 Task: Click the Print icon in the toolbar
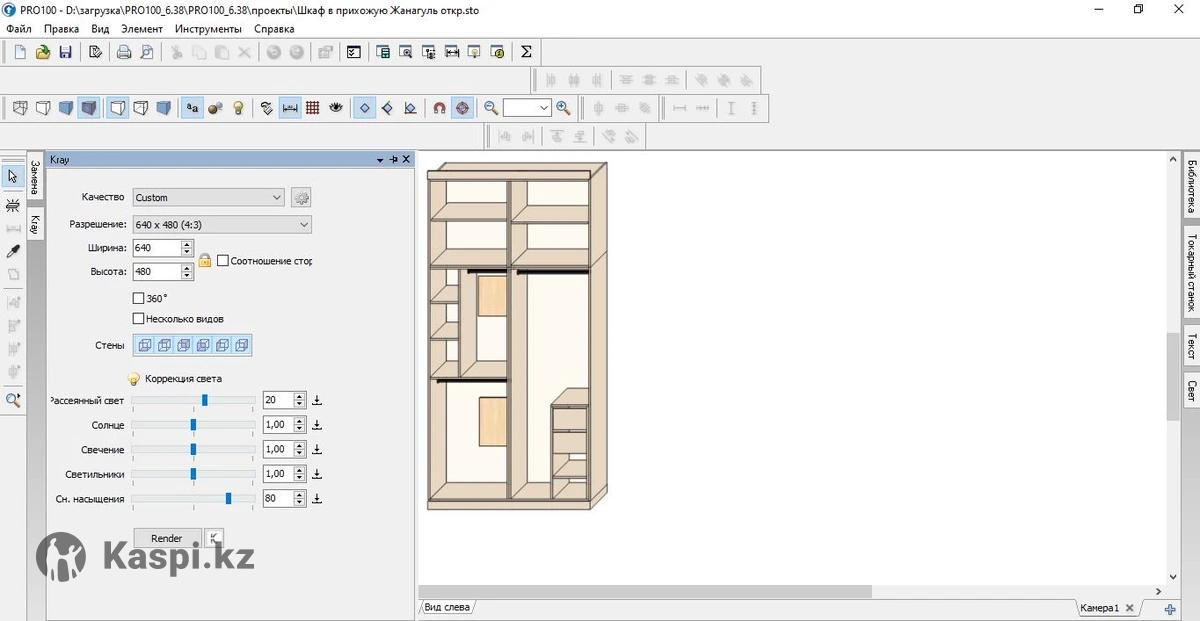tap(124, 52)
